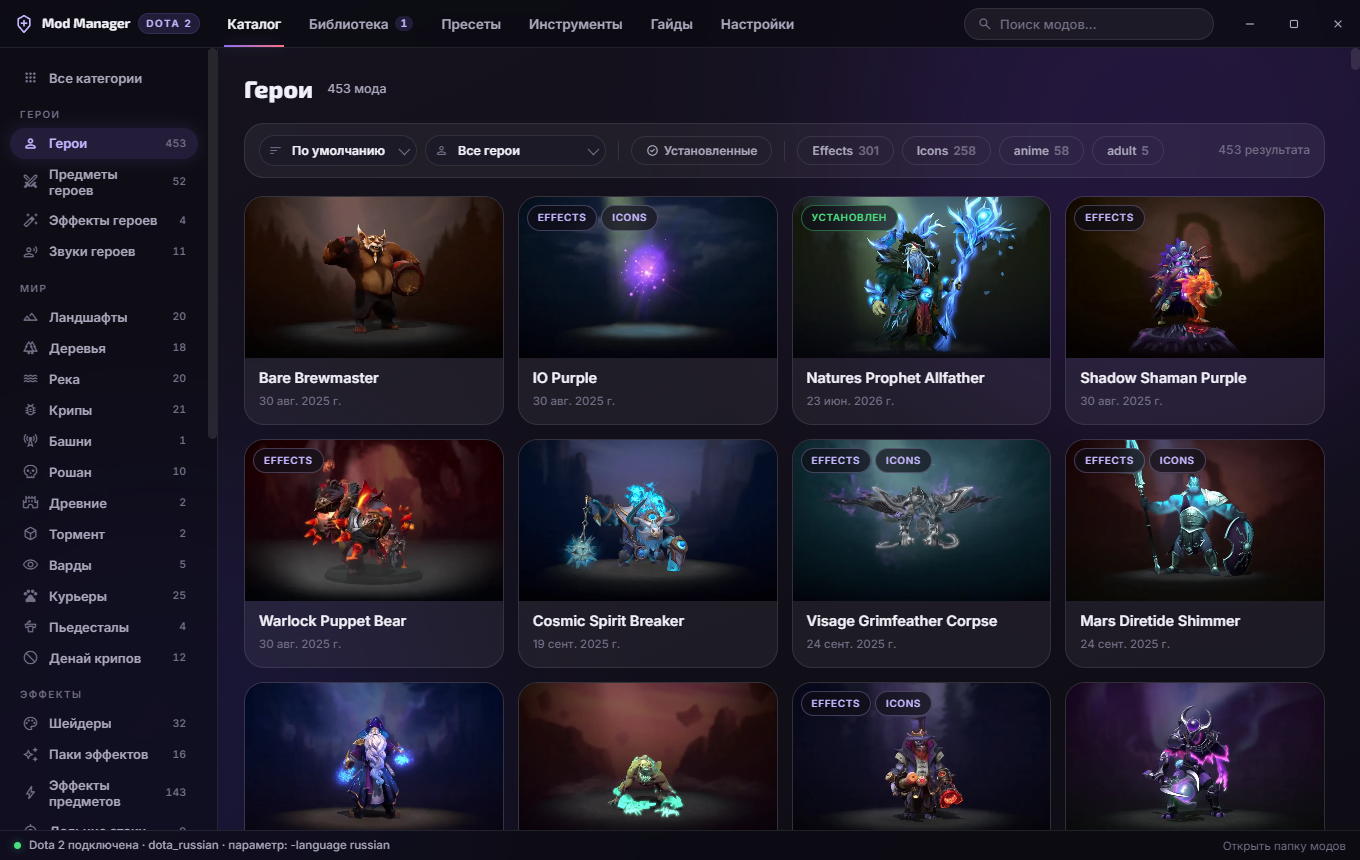Image resolution: width=1360 pixels, height=860 pixels.
Task: Toggle the Установленные installed filter
Action: point(701,151)
